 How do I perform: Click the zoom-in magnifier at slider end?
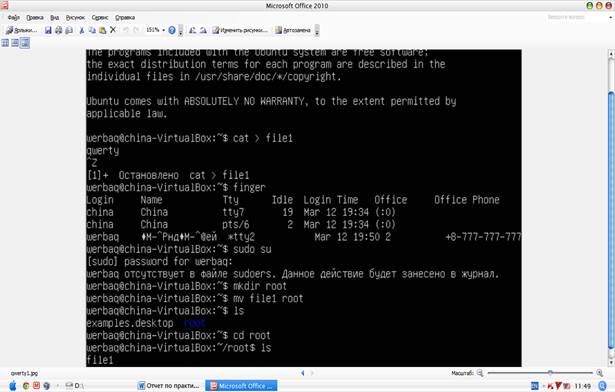[x=600, y=373]
